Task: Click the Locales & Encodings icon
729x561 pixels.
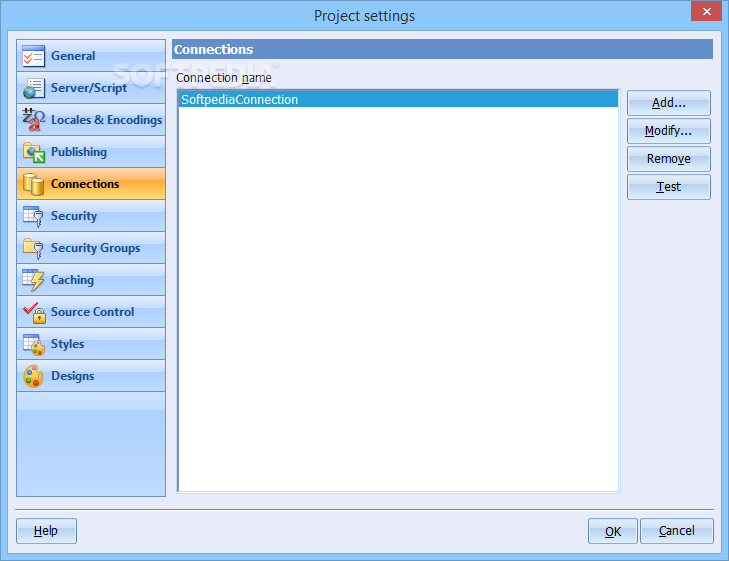Action: pos(33,120)
